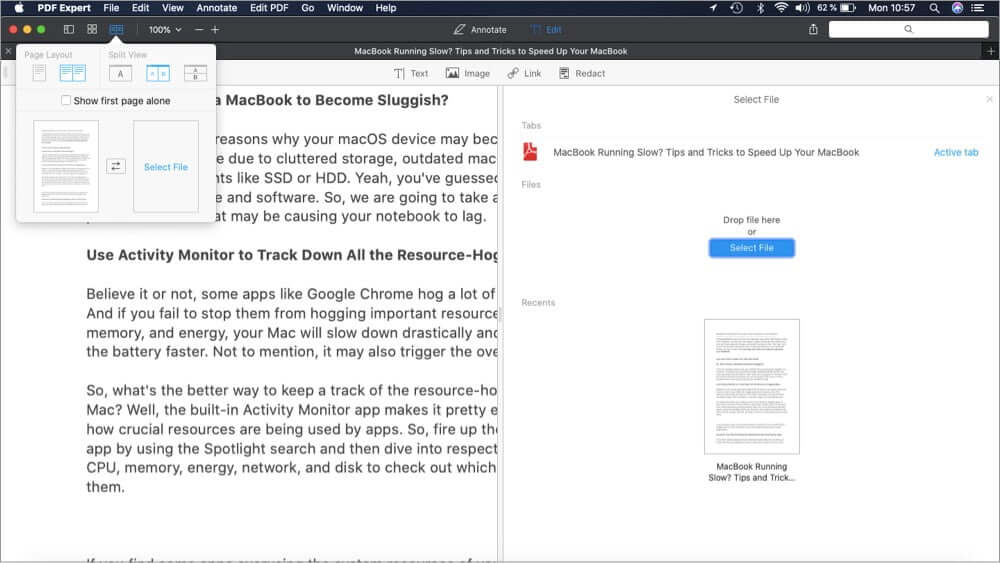Image resolution: width=1000 pixels, height=563 pixels.
Task: Enable Show first page alone
Action: pyautogui.click(x=66, y=101)
